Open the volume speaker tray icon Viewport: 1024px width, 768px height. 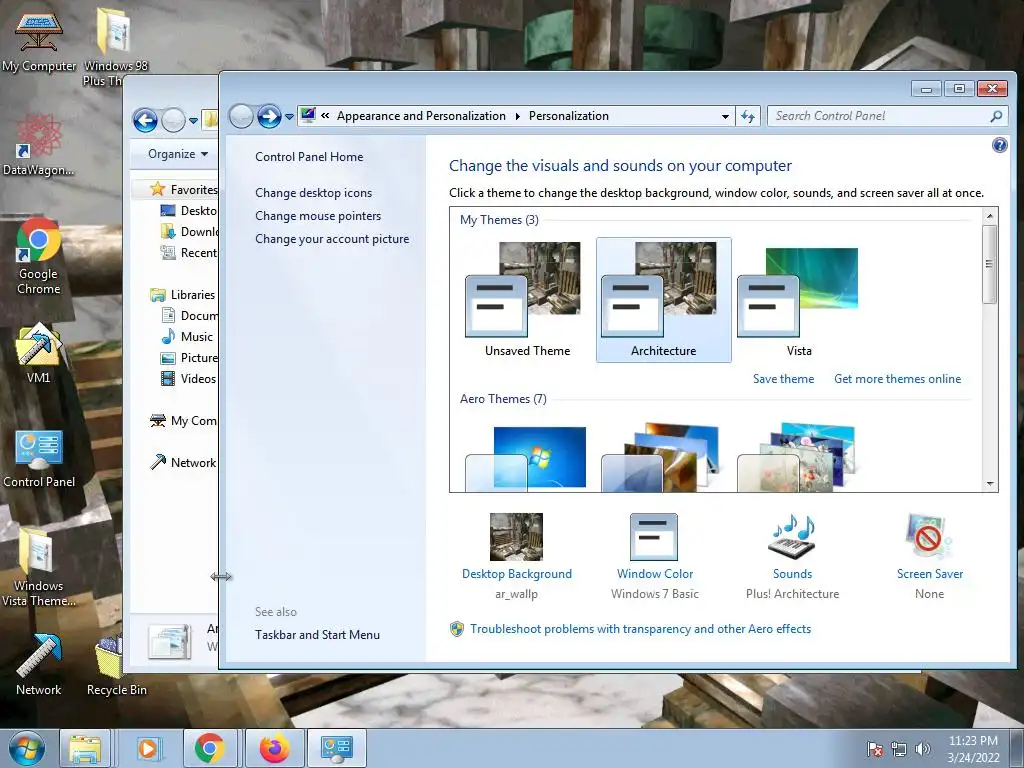922,749
